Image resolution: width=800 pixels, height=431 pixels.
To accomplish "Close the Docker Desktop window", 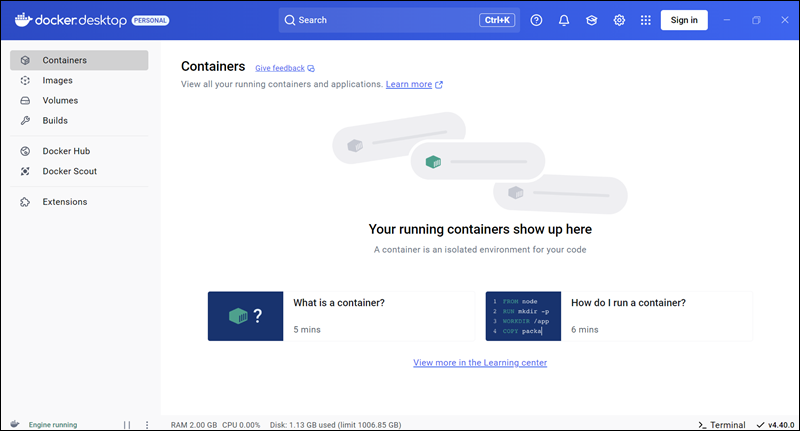I will click(785, 20).
